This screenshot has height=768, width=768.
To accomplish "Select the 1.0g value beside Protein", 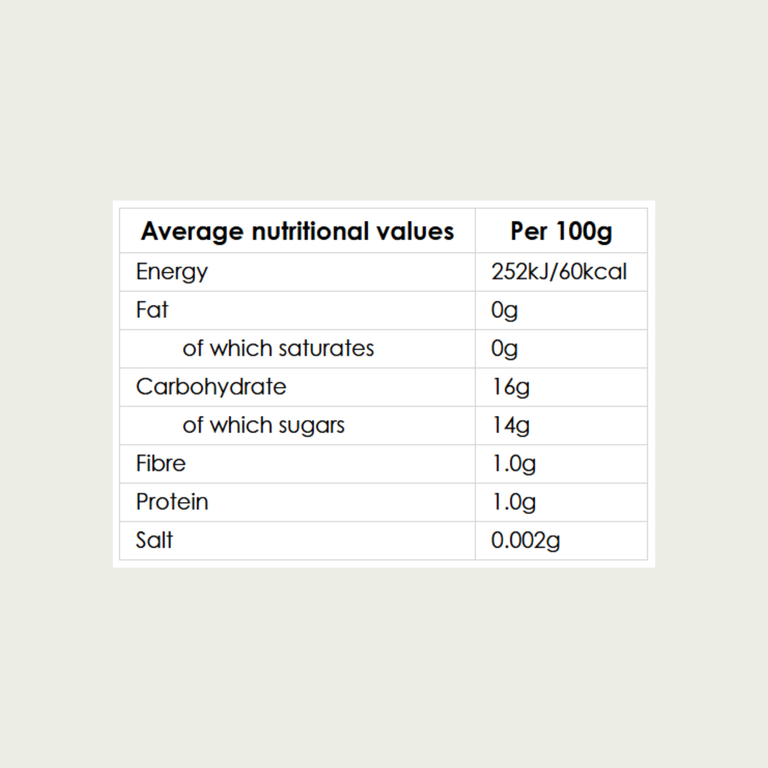I will pyautogui.click(x=514, y=503).
